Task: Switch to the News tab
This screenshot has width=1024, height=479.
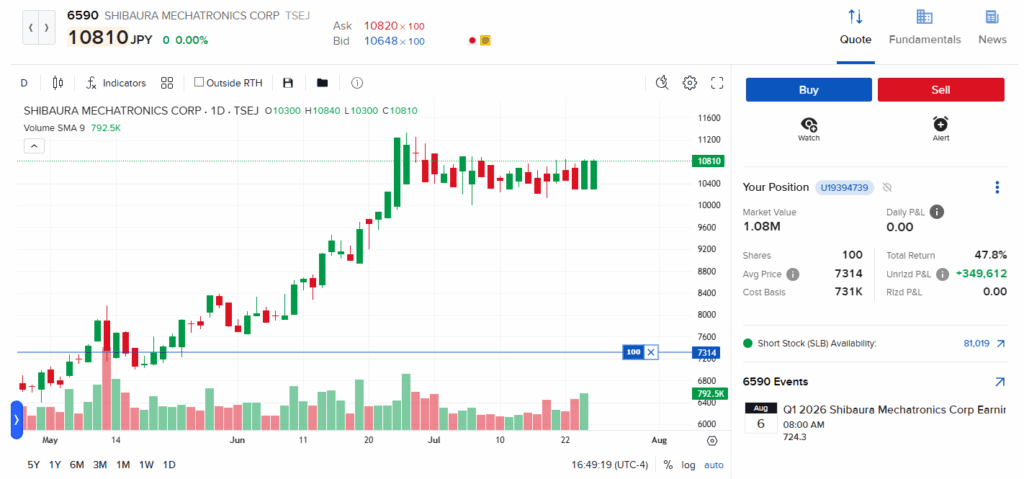Action: (992, 27)
